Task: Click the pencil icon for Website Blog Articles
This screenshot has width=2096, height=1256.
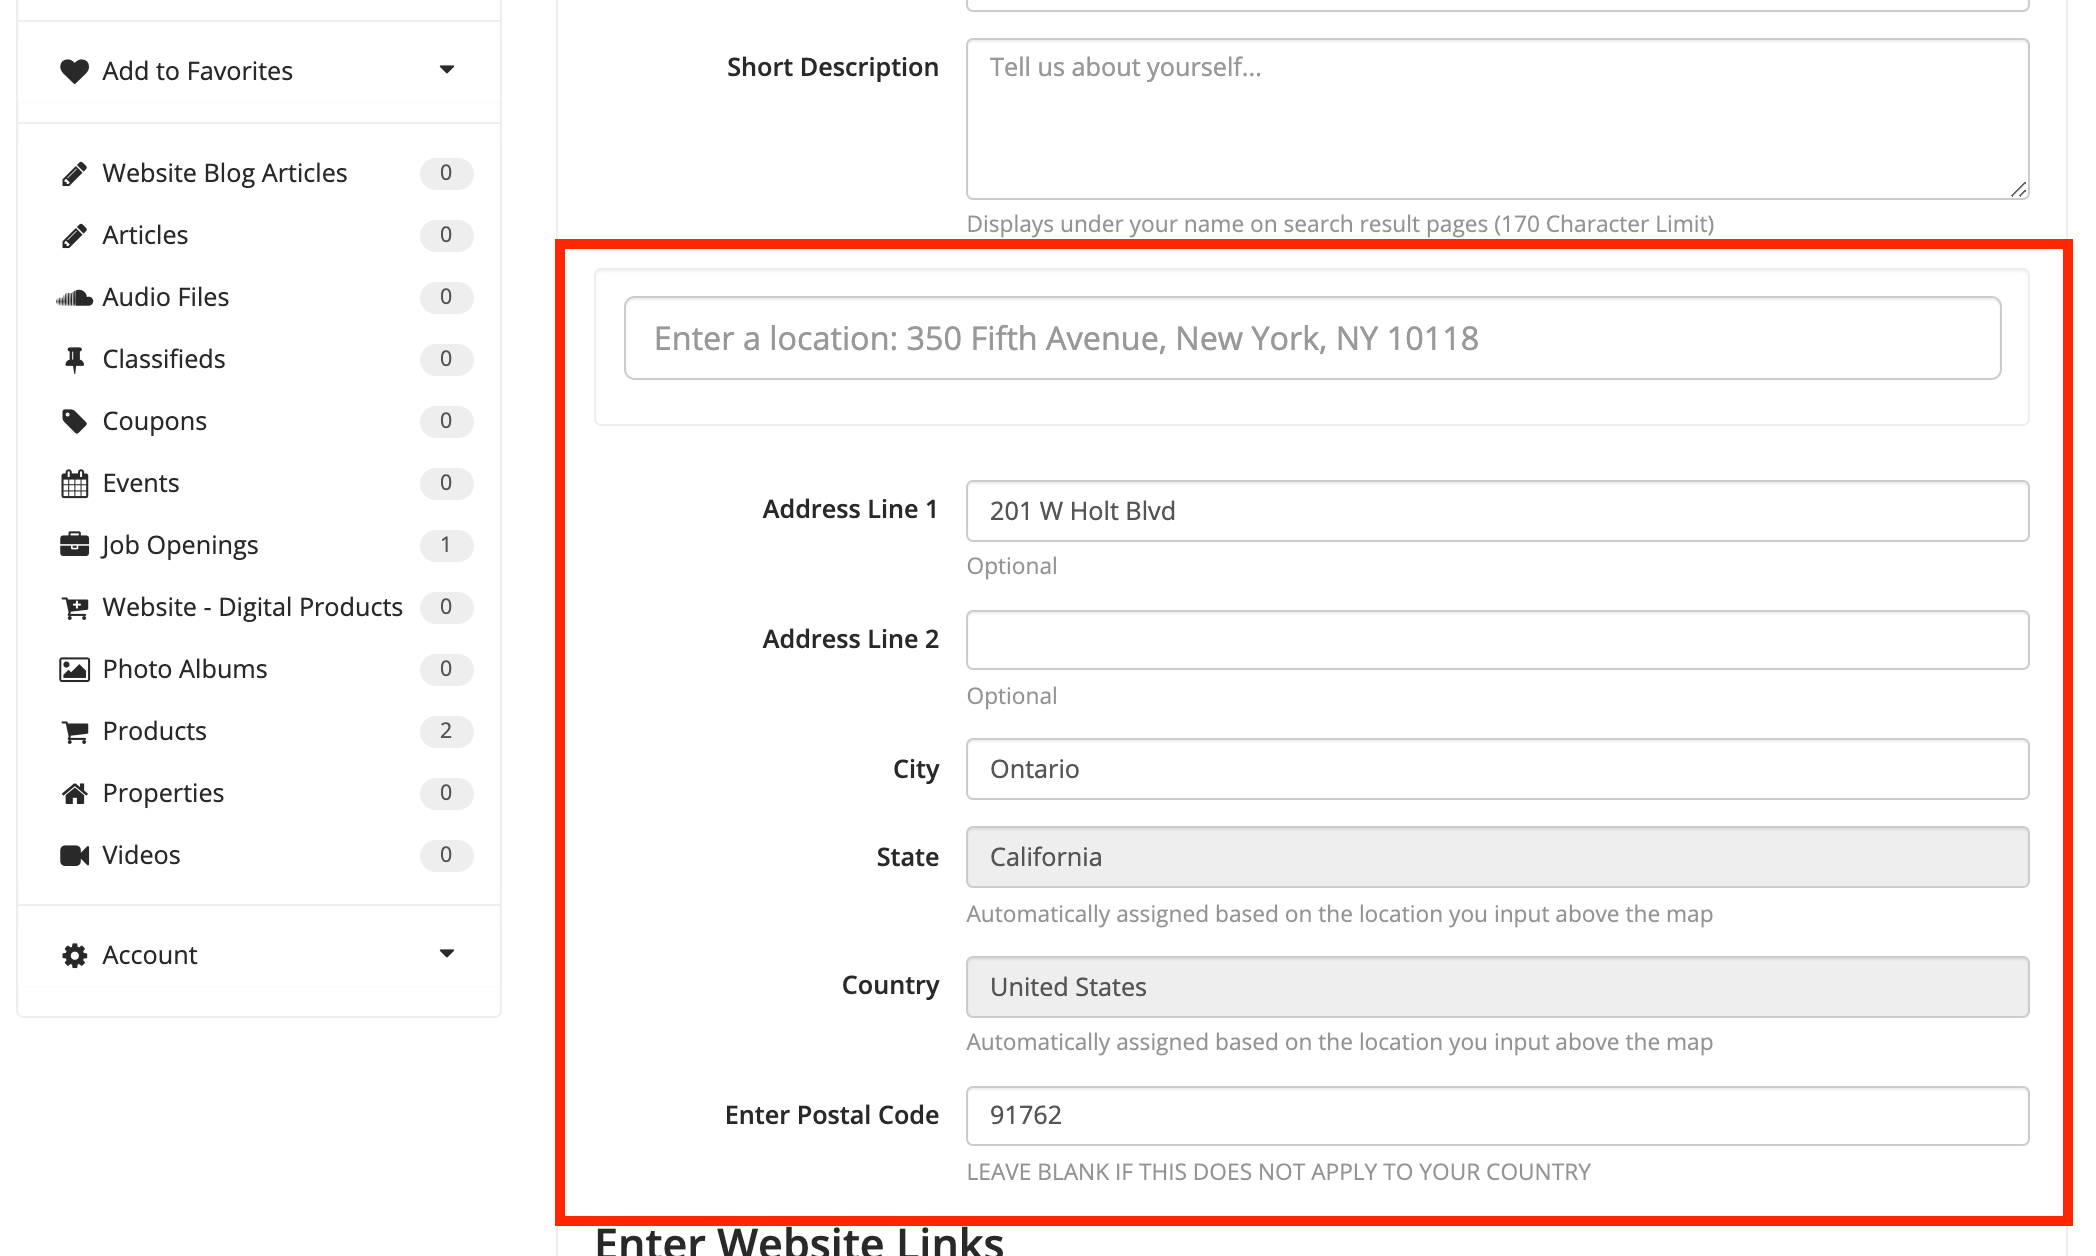Action: (x=74, y=174)
